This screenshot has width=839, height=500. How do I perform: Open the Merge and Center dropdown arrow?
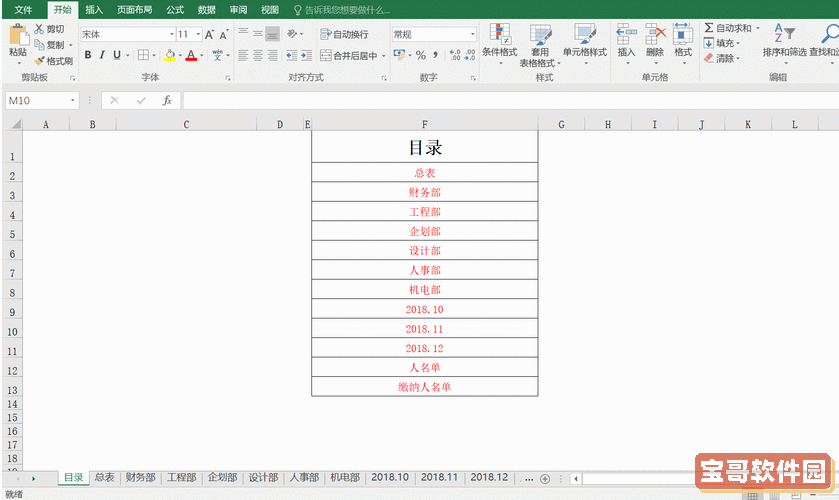click(383, 56)
